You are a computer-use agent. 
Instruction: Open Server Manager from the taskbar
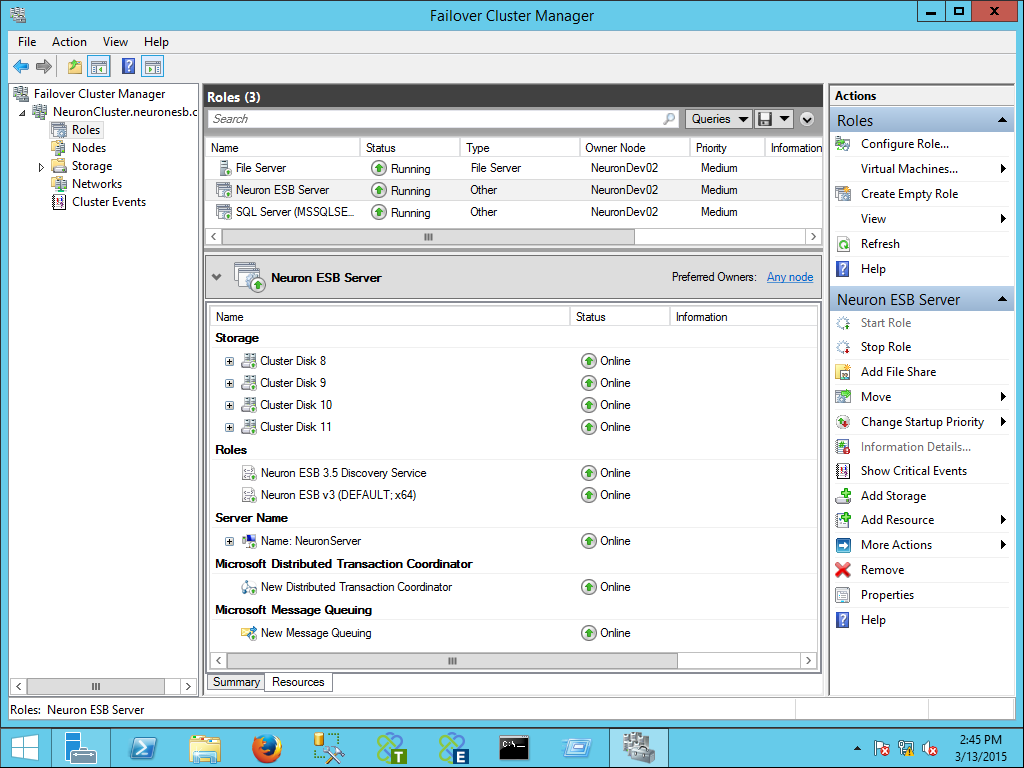81,748
